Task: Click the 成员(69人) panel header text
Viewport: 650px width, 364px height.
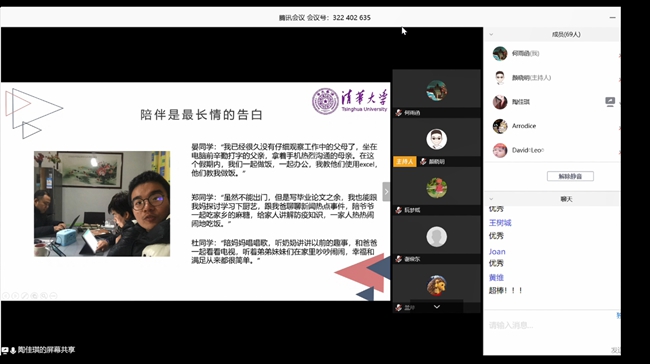Action: [566, 34]
